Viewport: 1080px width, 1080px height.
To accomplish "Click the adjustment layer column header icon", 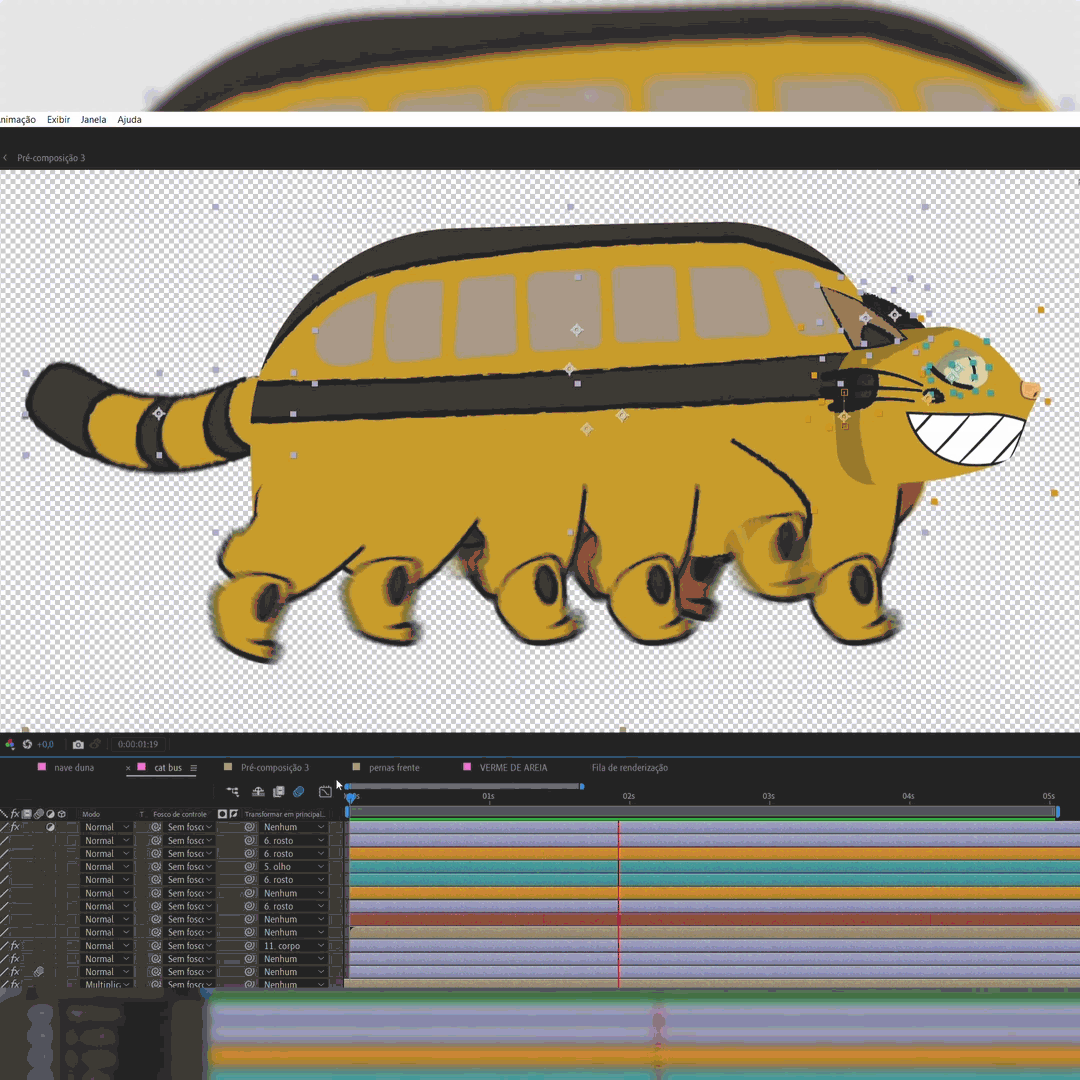I will pyautogui.click(x=50, y=813).
